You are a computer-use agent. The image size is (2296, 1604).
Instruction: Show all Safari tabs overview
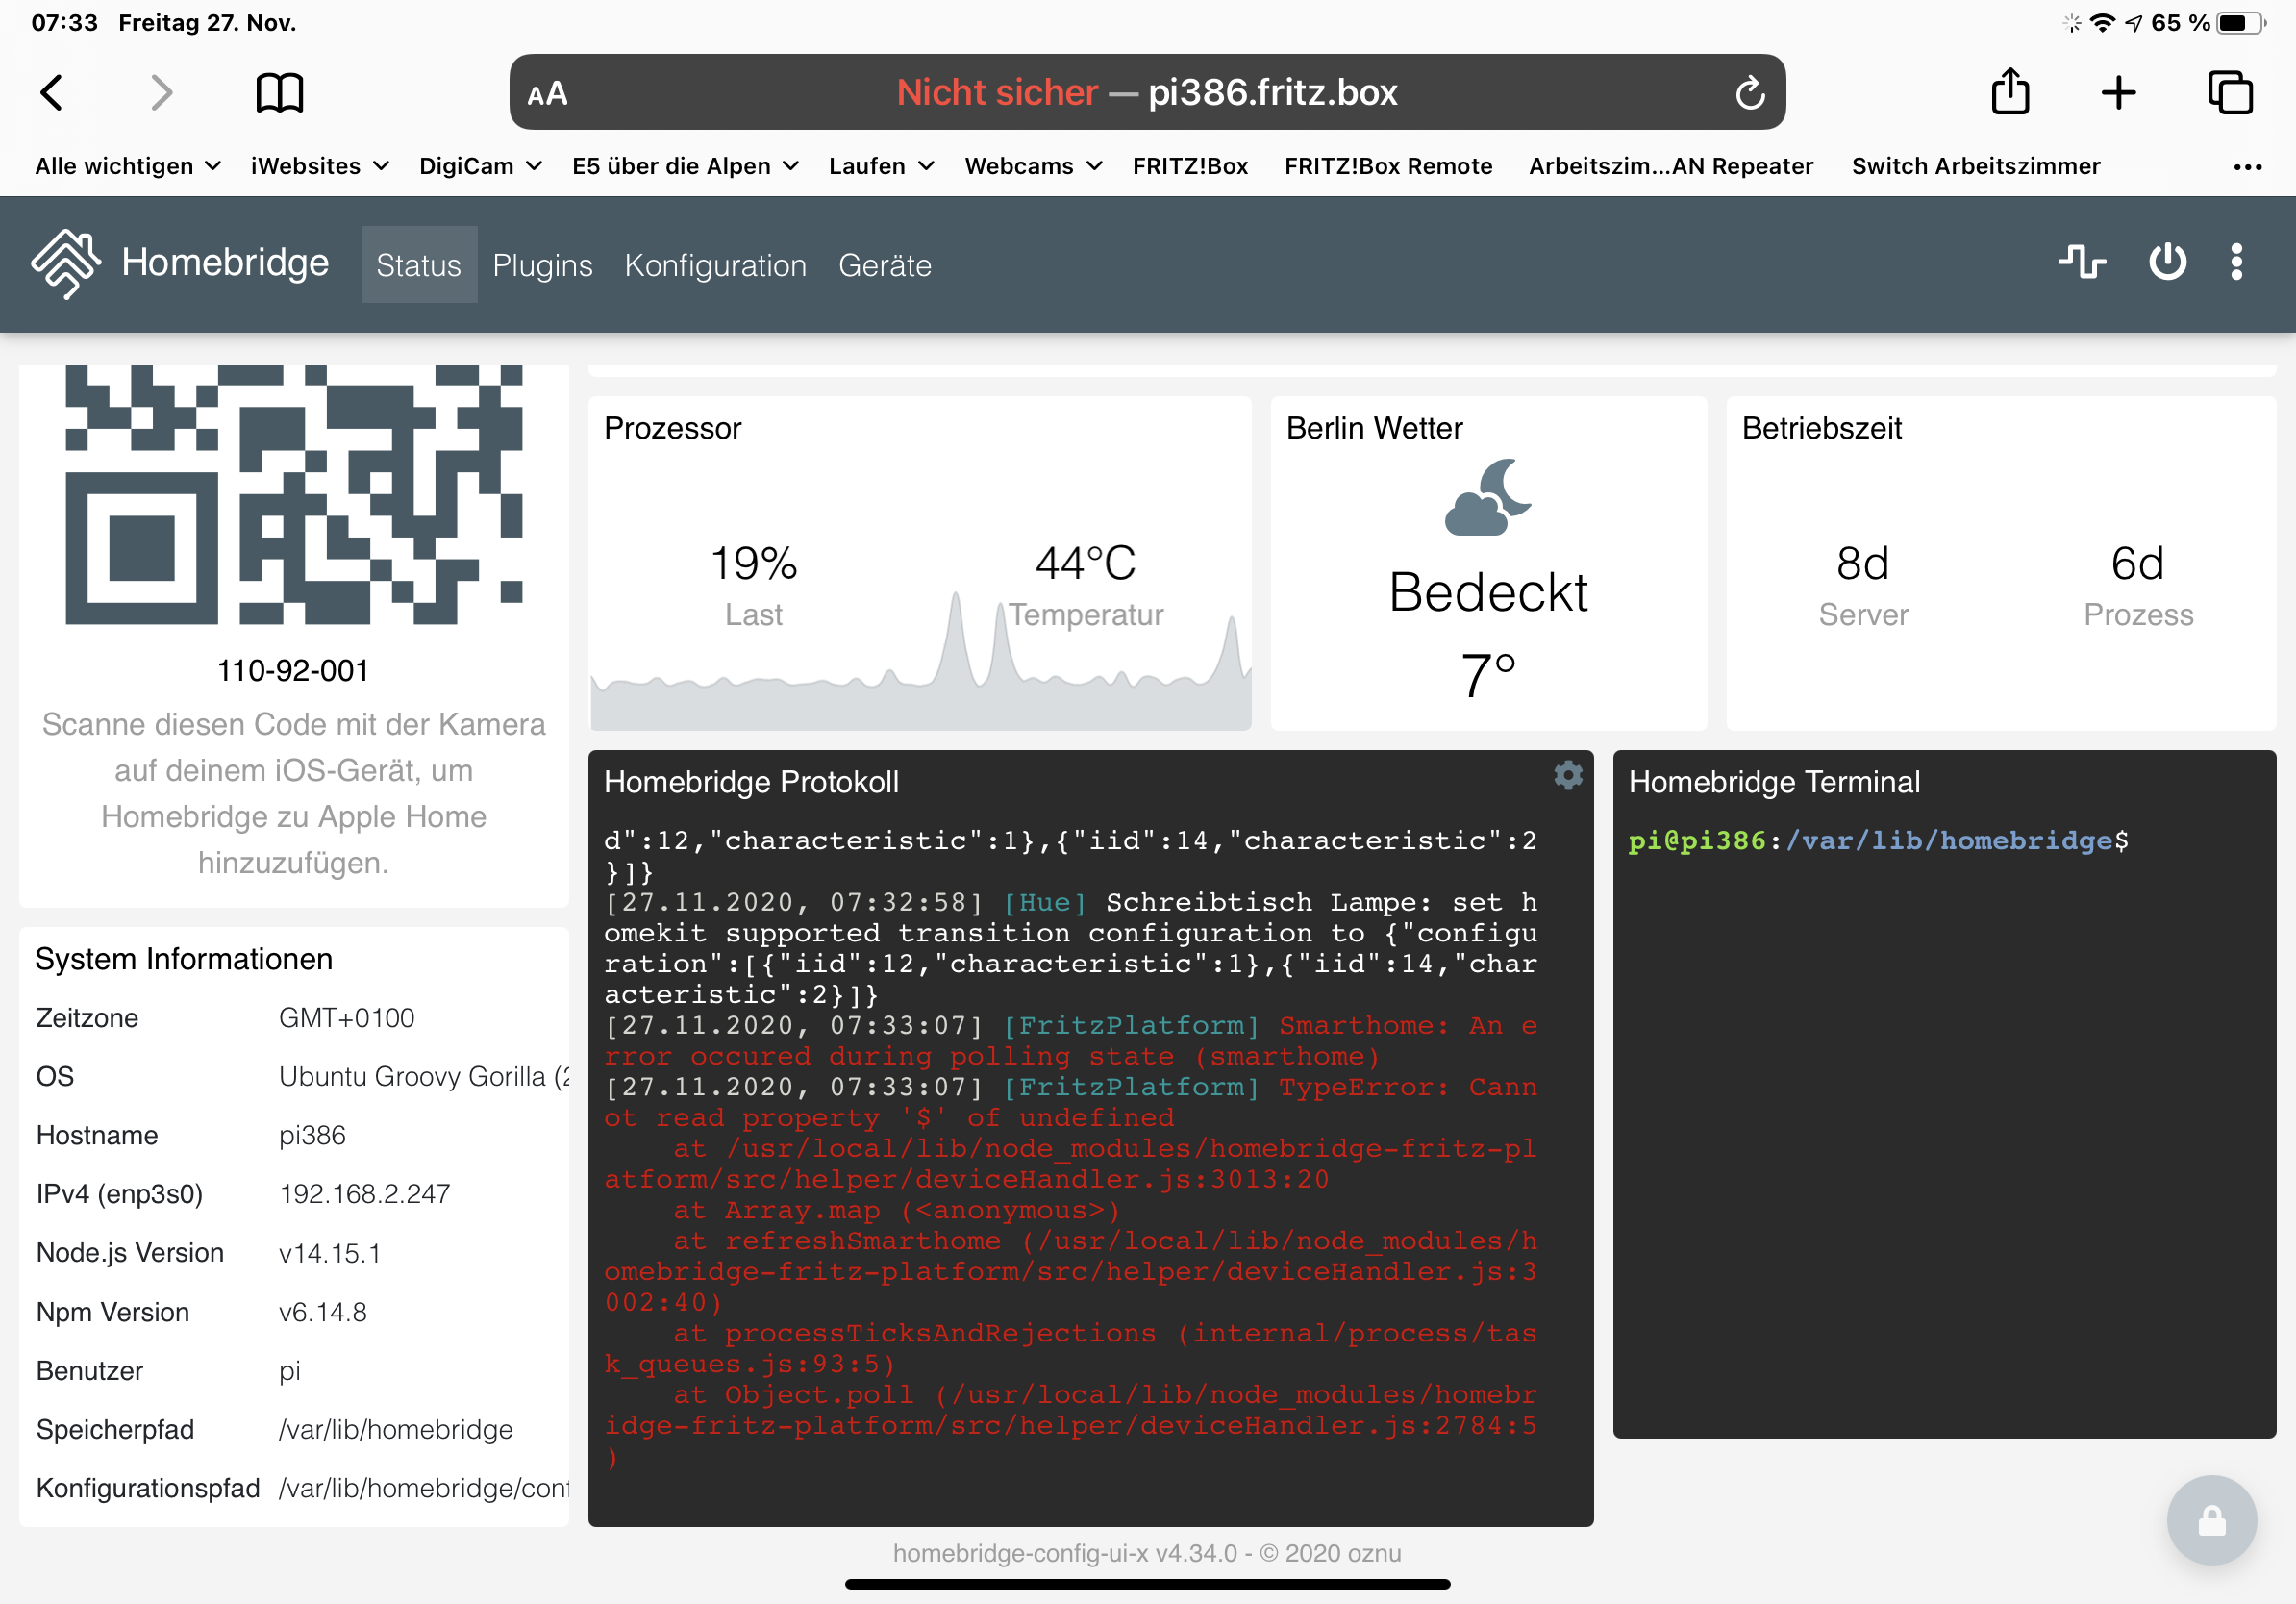point(2229,93)
